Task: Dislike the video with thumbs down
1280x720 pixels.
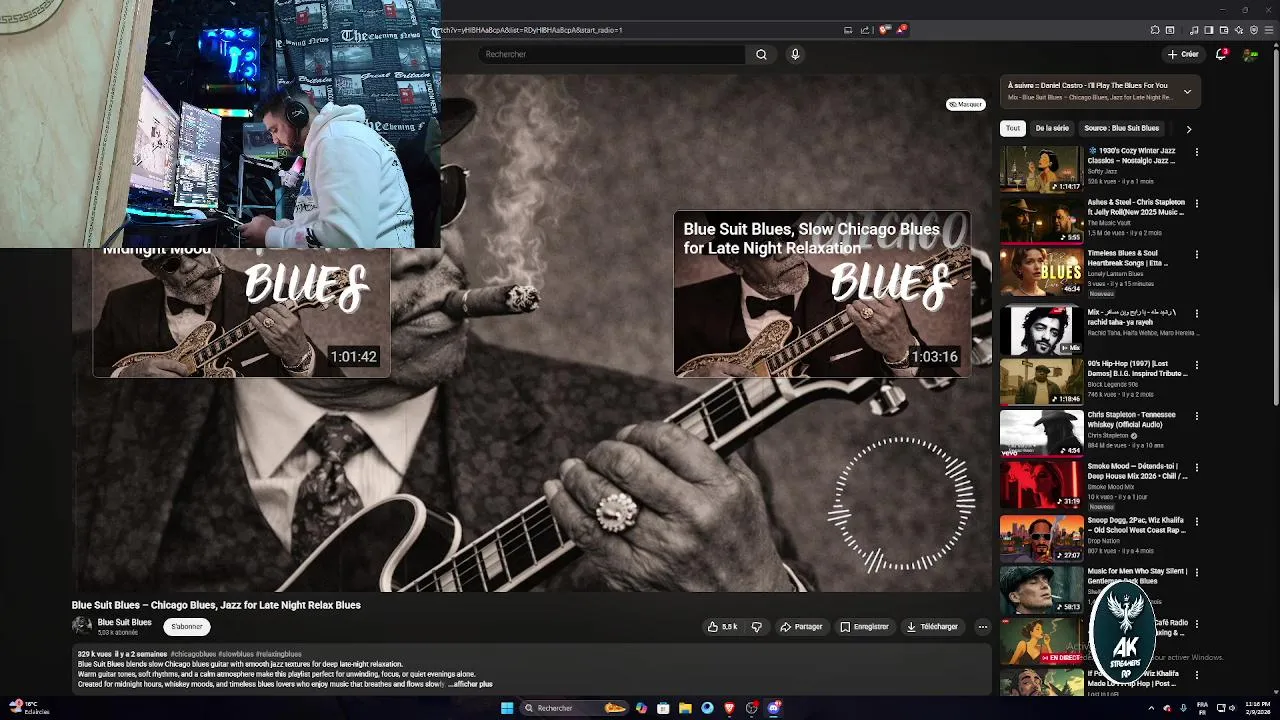Action: tap(757, 627)
